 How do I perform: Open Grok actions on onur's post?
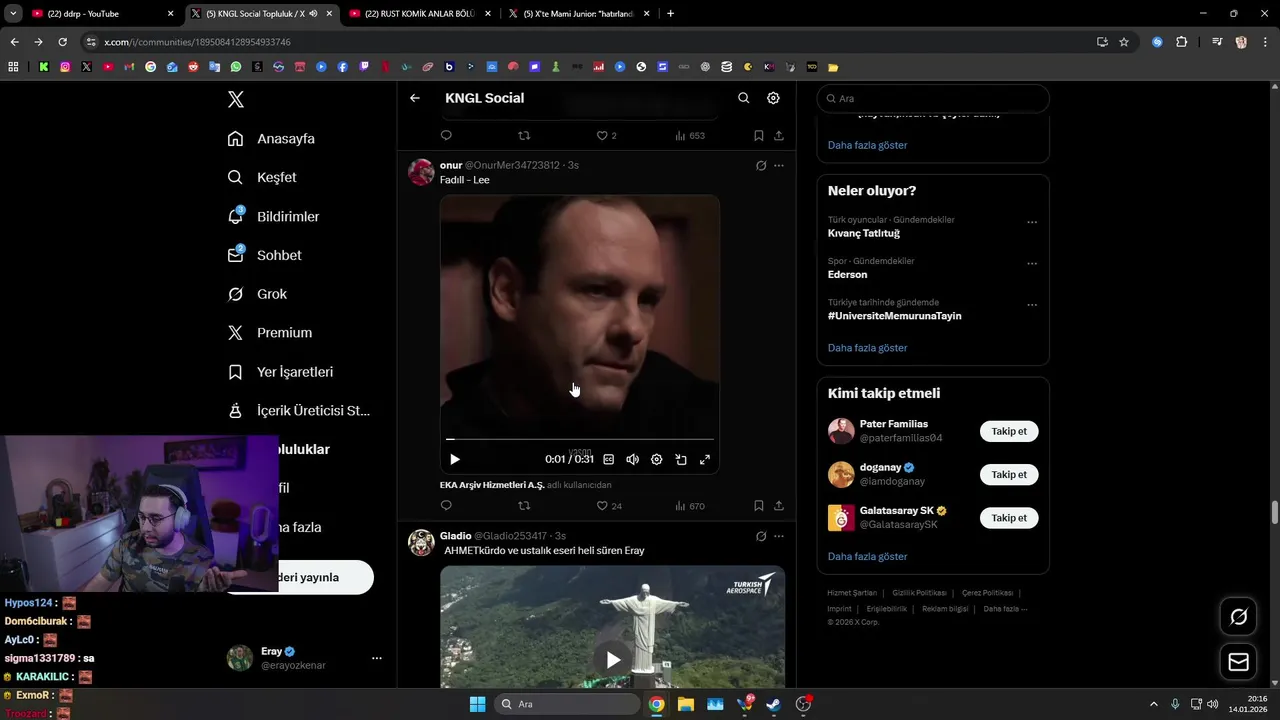pos(761,165)
